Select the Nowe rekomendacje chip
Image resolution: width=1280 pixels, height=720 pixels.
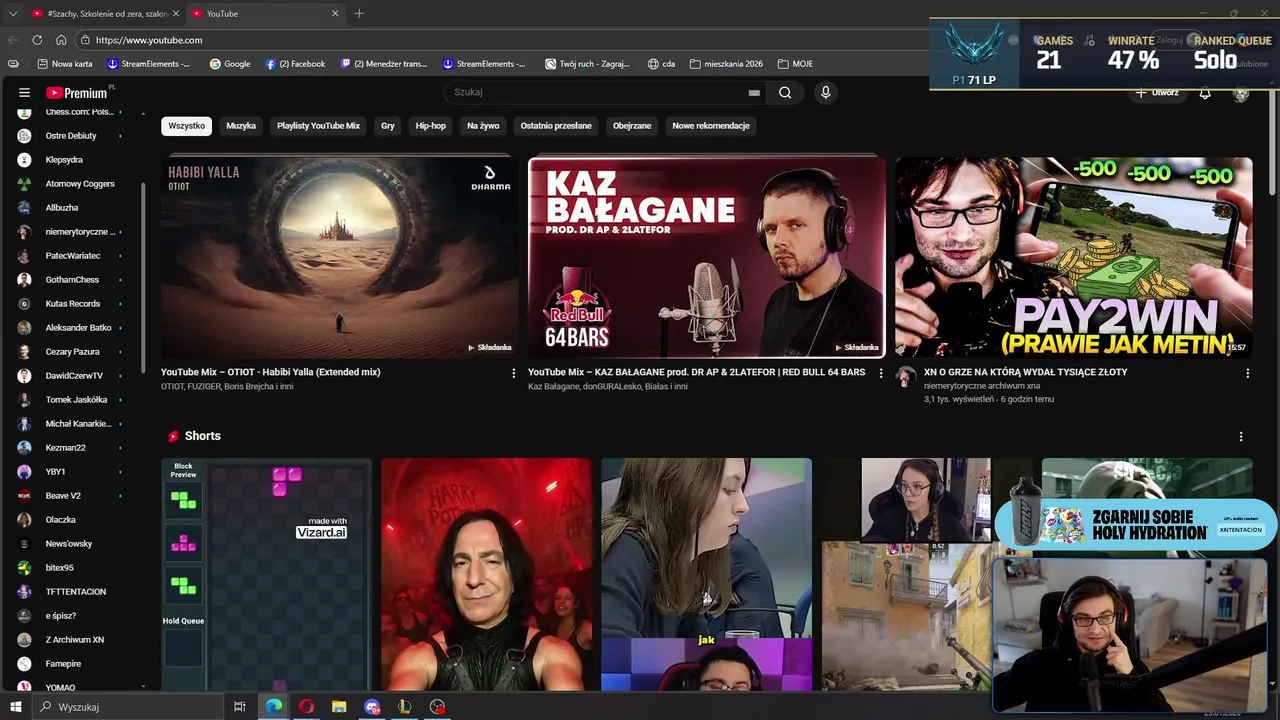click(x=711, y=126)
